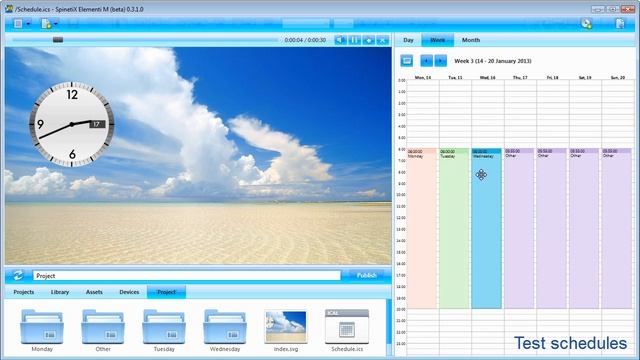Click the fullscreen expand preview icon
The image size is (640, 360).
pos(382,40)
